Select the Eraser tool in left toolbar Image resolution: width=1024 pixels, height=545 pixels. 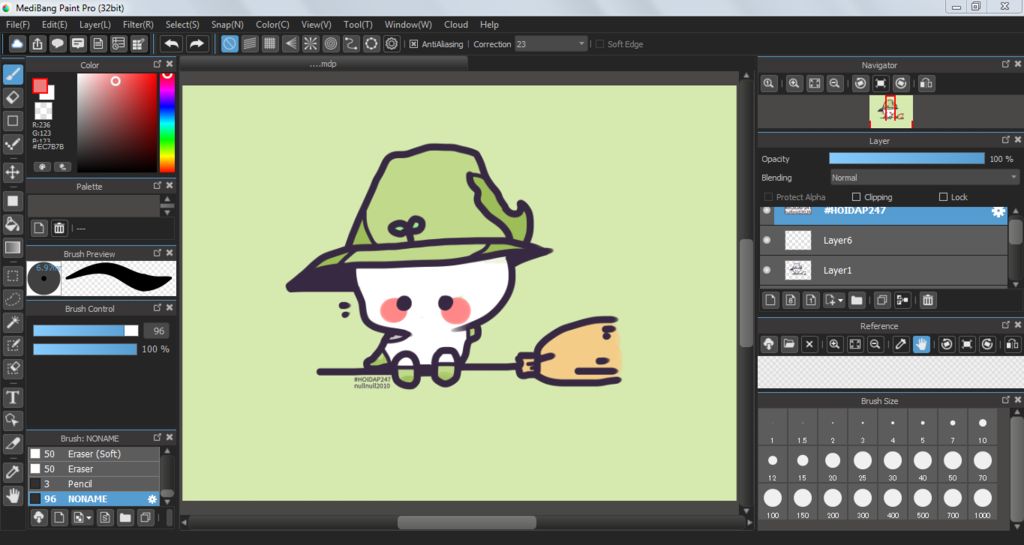pos(12,98)
